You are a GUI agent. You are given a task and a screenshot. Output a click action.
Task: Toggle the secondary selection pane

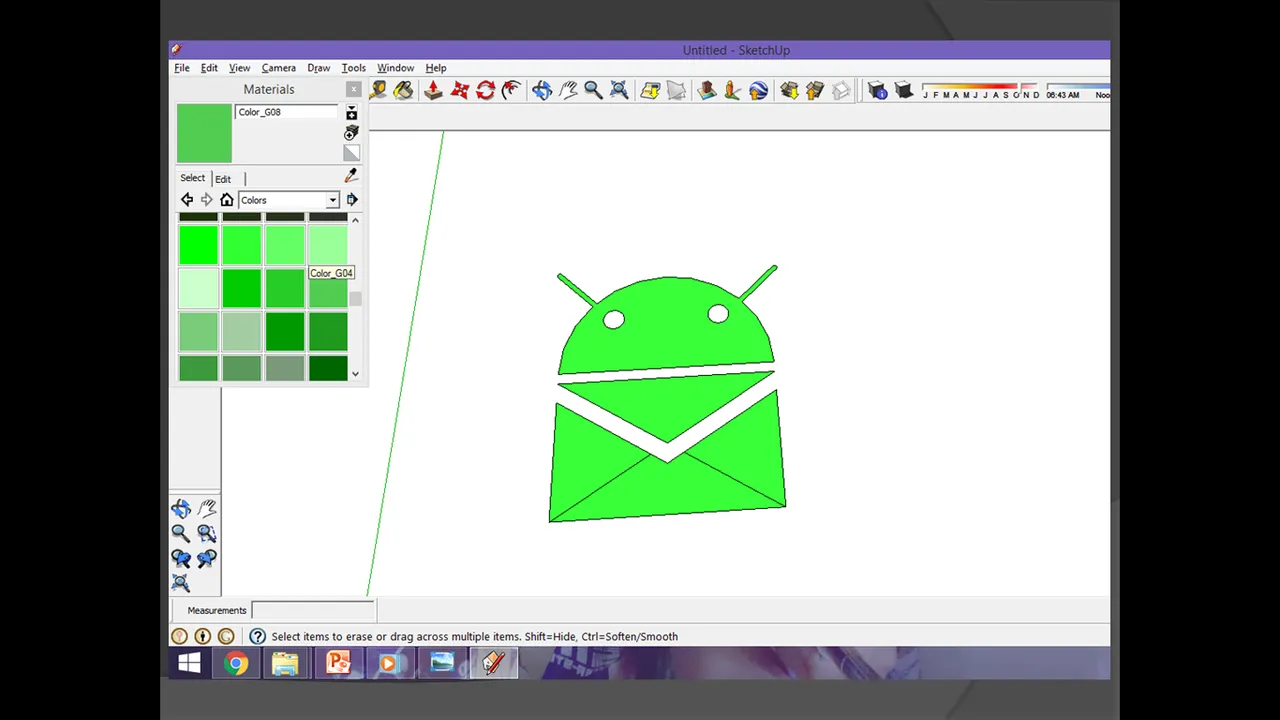351,113
